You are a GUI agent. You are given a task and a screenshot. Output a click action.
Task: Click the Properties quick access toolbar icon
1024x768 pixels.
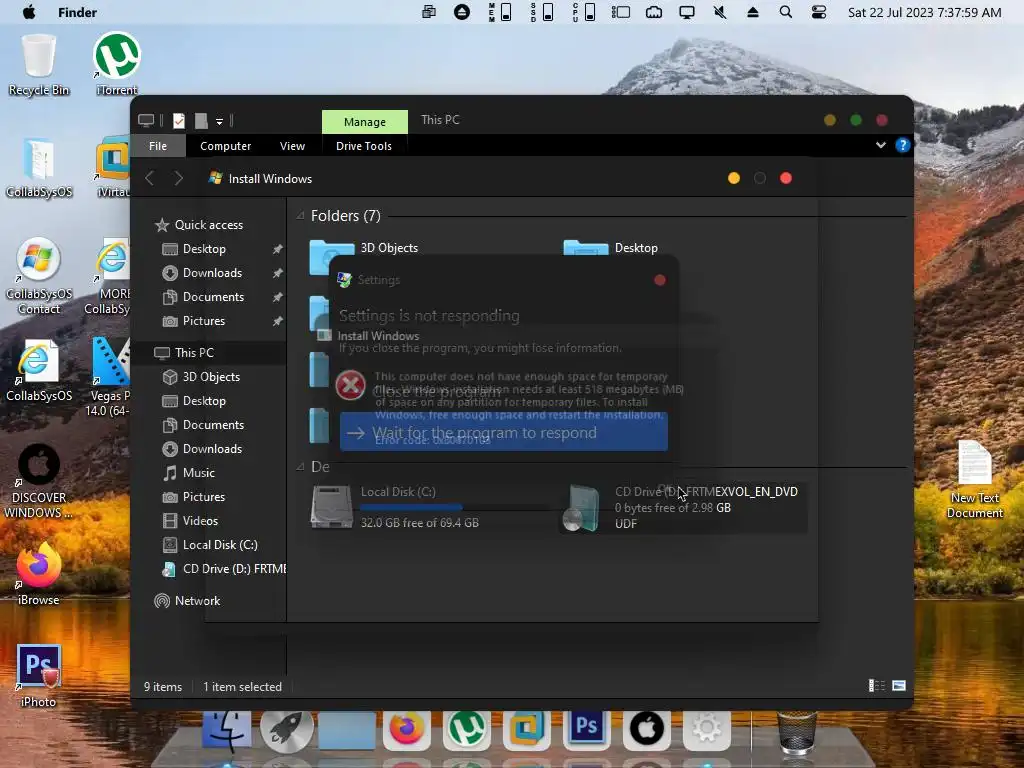(179, 121)
